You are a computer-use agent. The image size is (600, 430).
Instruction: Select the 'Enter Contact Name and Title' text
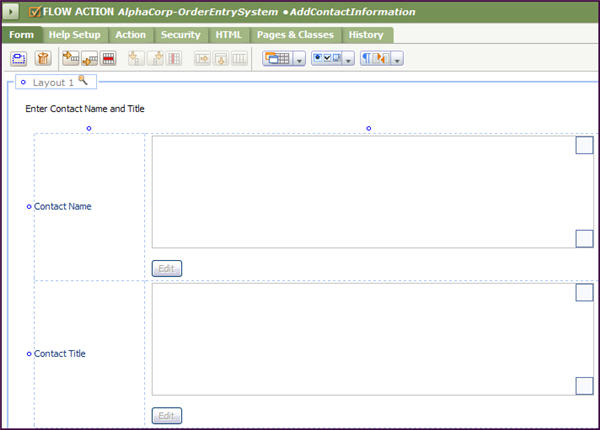point(85,109)
